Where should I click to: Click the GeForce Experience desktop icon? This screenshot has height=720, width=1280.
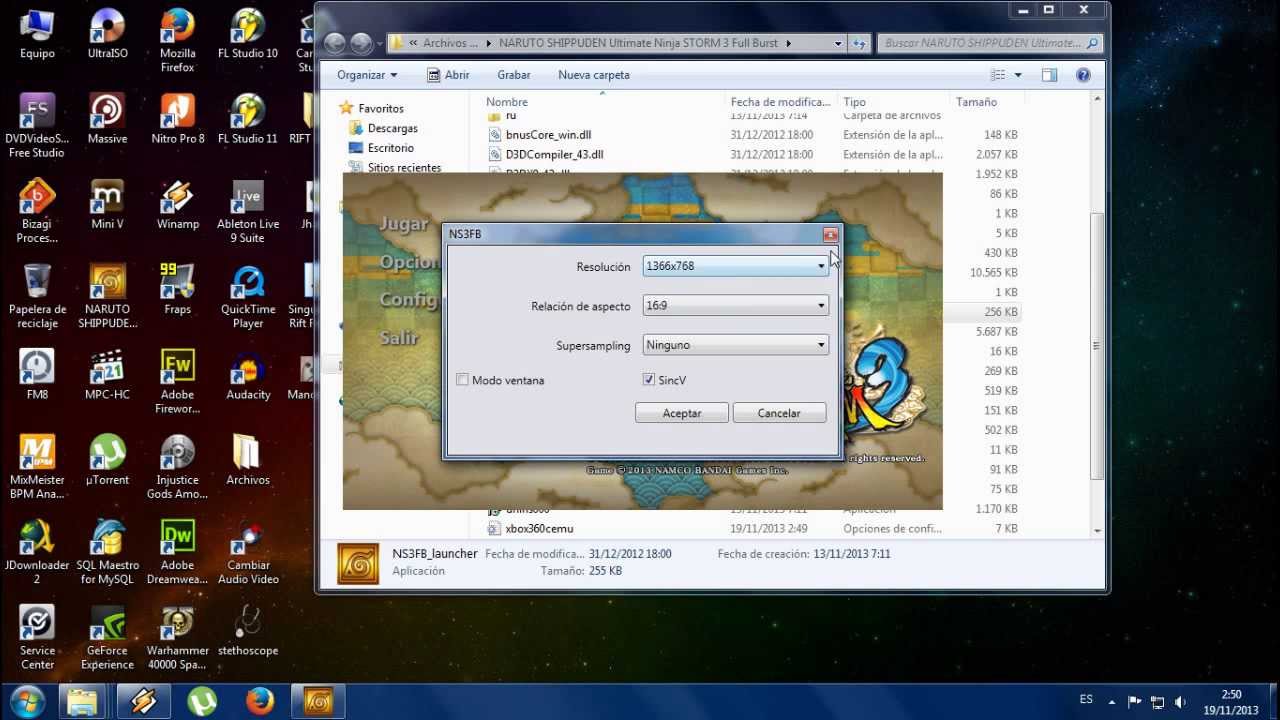click(107, 637)
